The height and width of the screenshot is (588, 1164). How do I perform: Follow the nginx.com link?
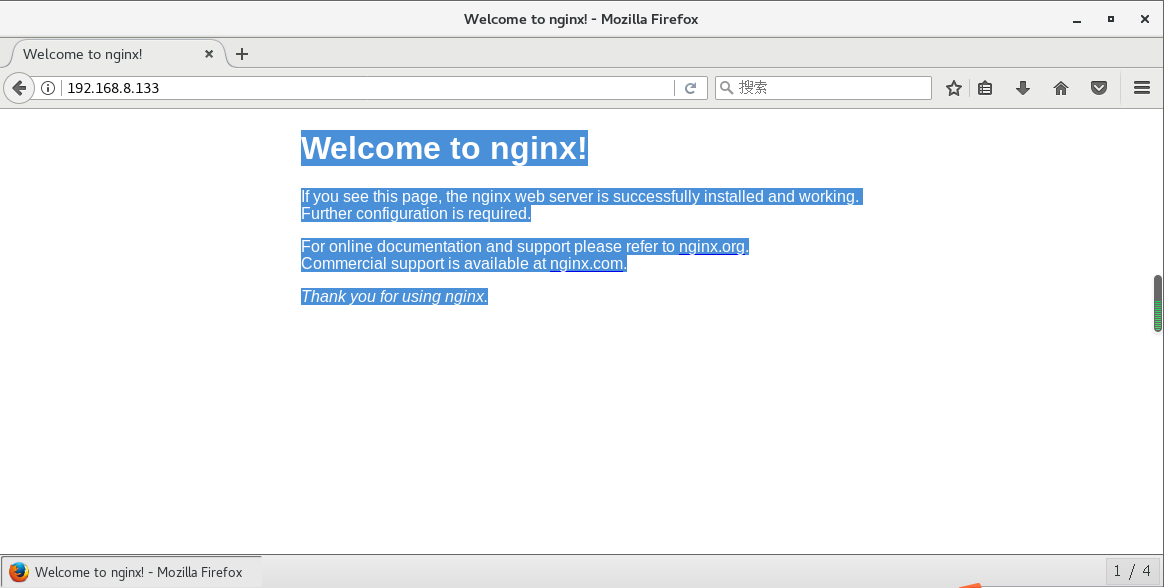click(586, 264)
